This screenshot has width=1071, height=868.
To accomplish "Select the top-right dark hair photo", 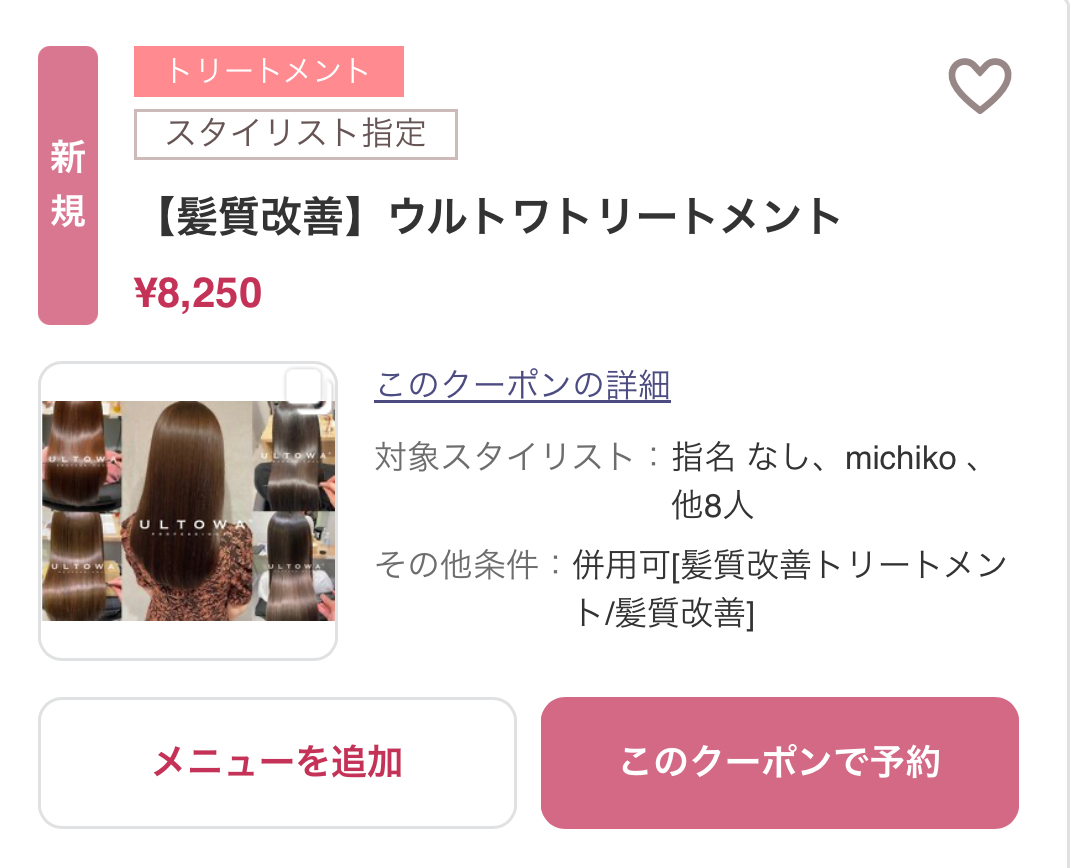I will 294,456.
